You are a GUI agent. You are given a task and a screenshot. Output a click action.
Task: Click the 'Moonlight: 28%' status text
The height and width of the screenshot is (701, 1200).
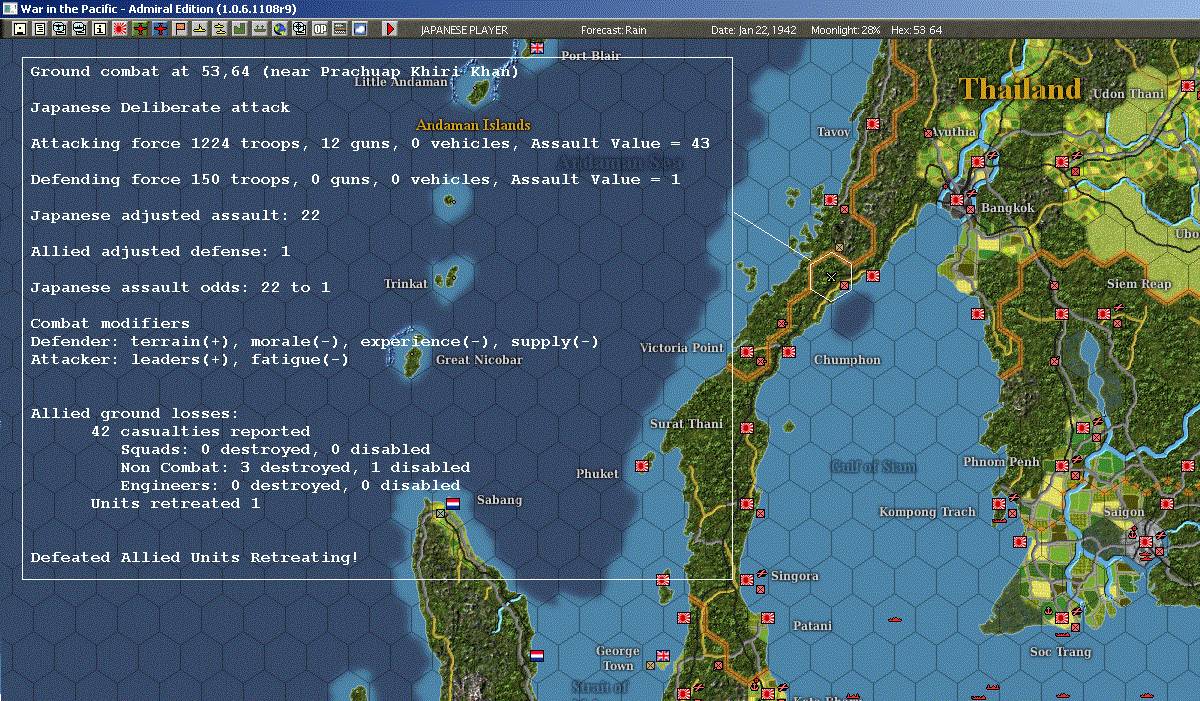point(846,30)
